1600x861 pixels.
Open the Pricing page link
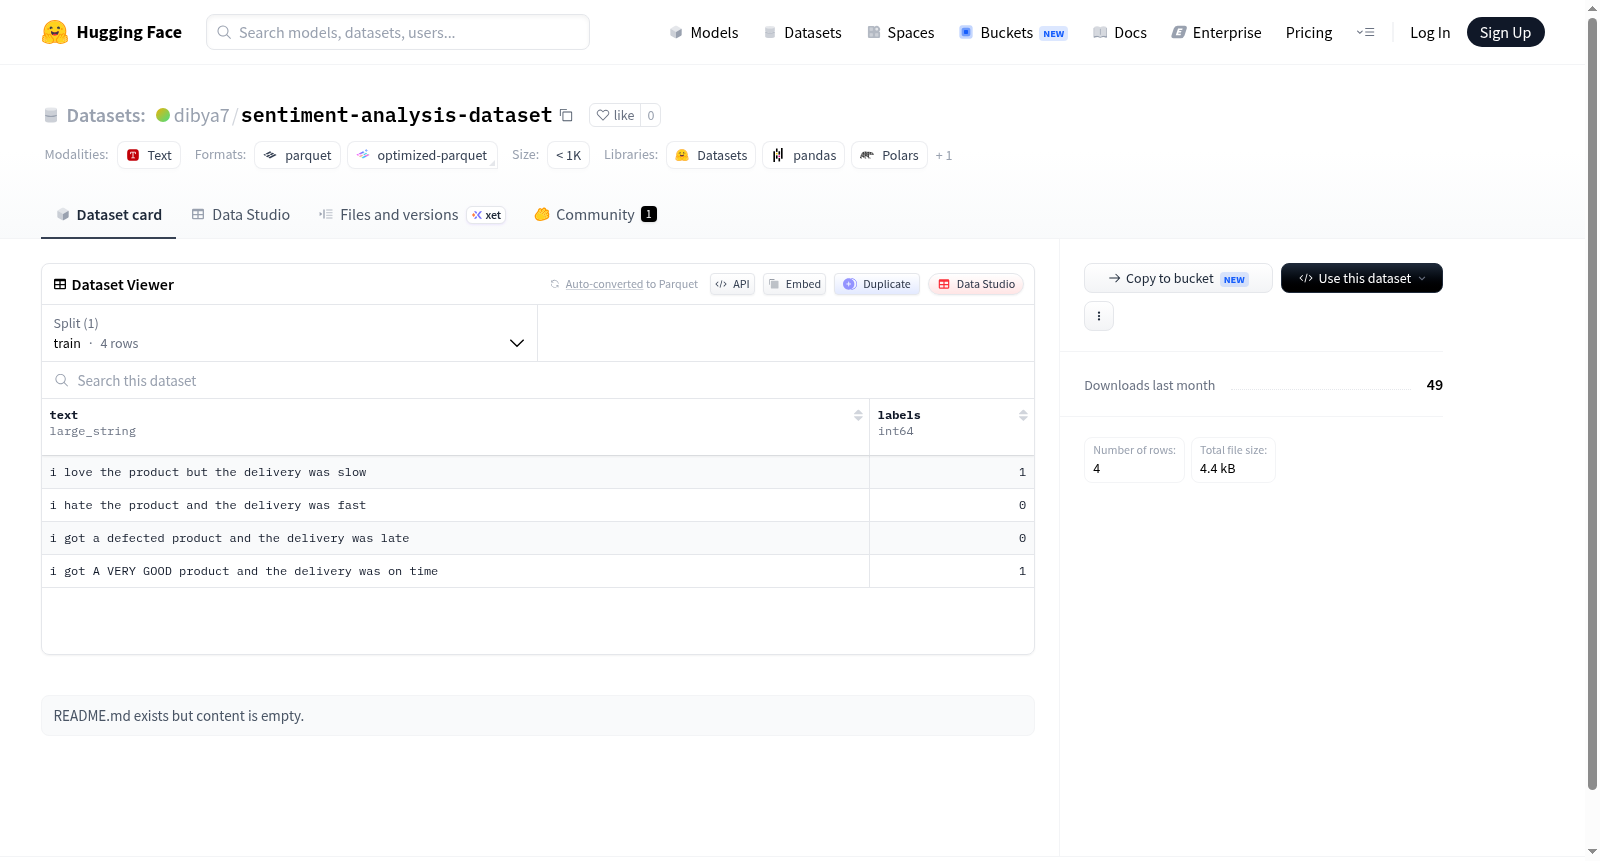[1309, 32]
